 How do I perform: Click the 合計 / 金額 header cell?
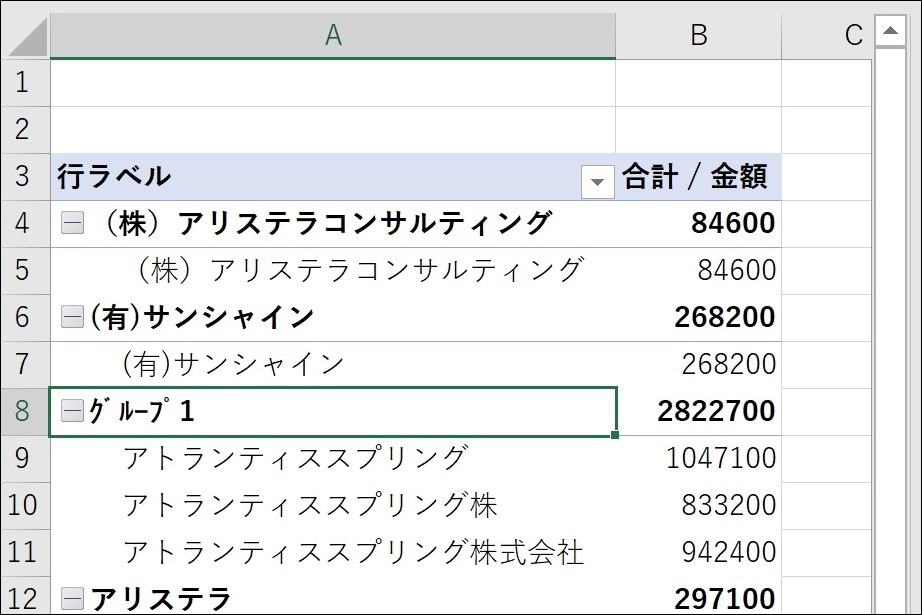click(x=697, y=177)
